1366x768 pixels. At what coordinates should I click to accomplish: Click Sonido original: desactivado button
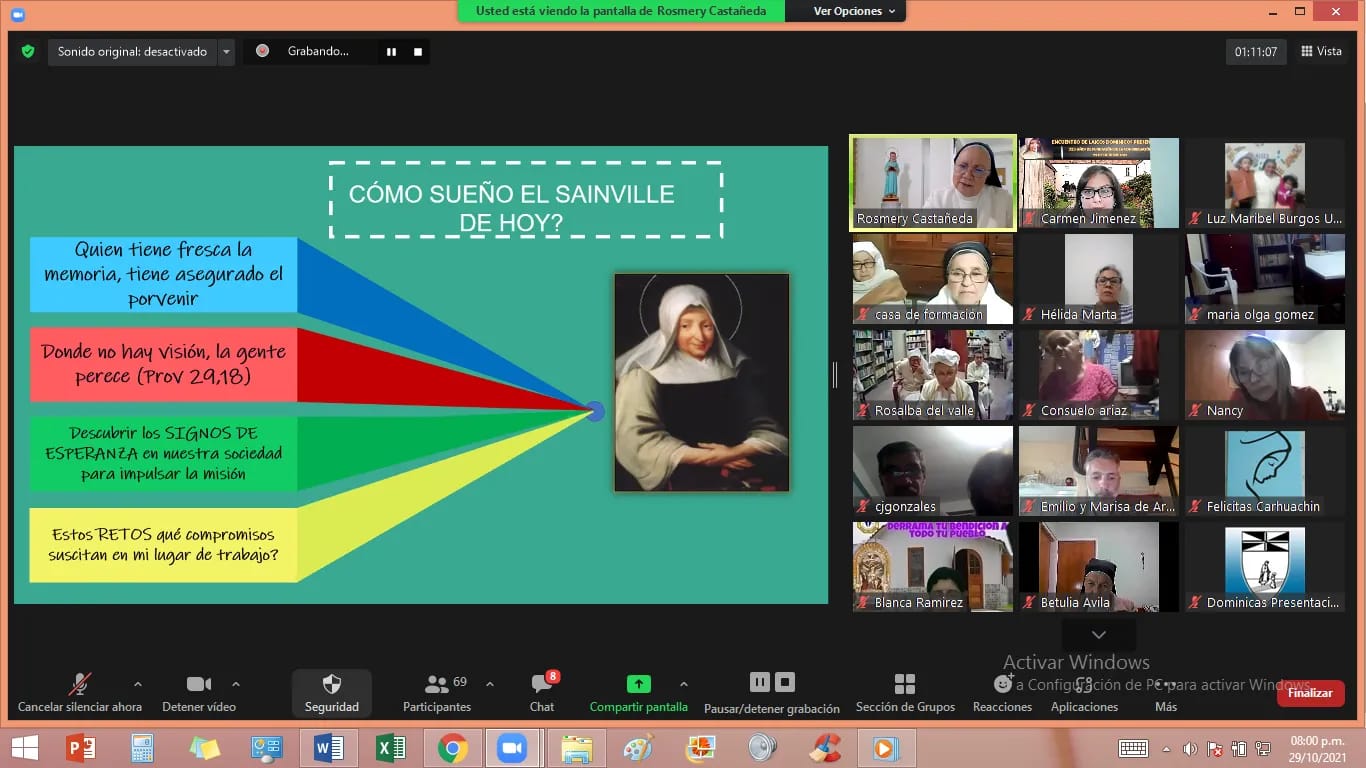tap(132, 52)
